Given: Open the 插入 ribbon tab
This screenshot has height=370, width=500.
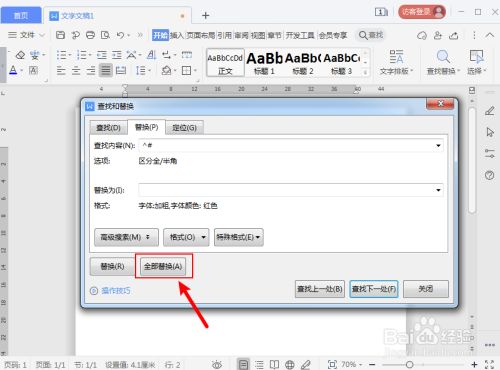Looking at the screenshot, I should [177, 35].
